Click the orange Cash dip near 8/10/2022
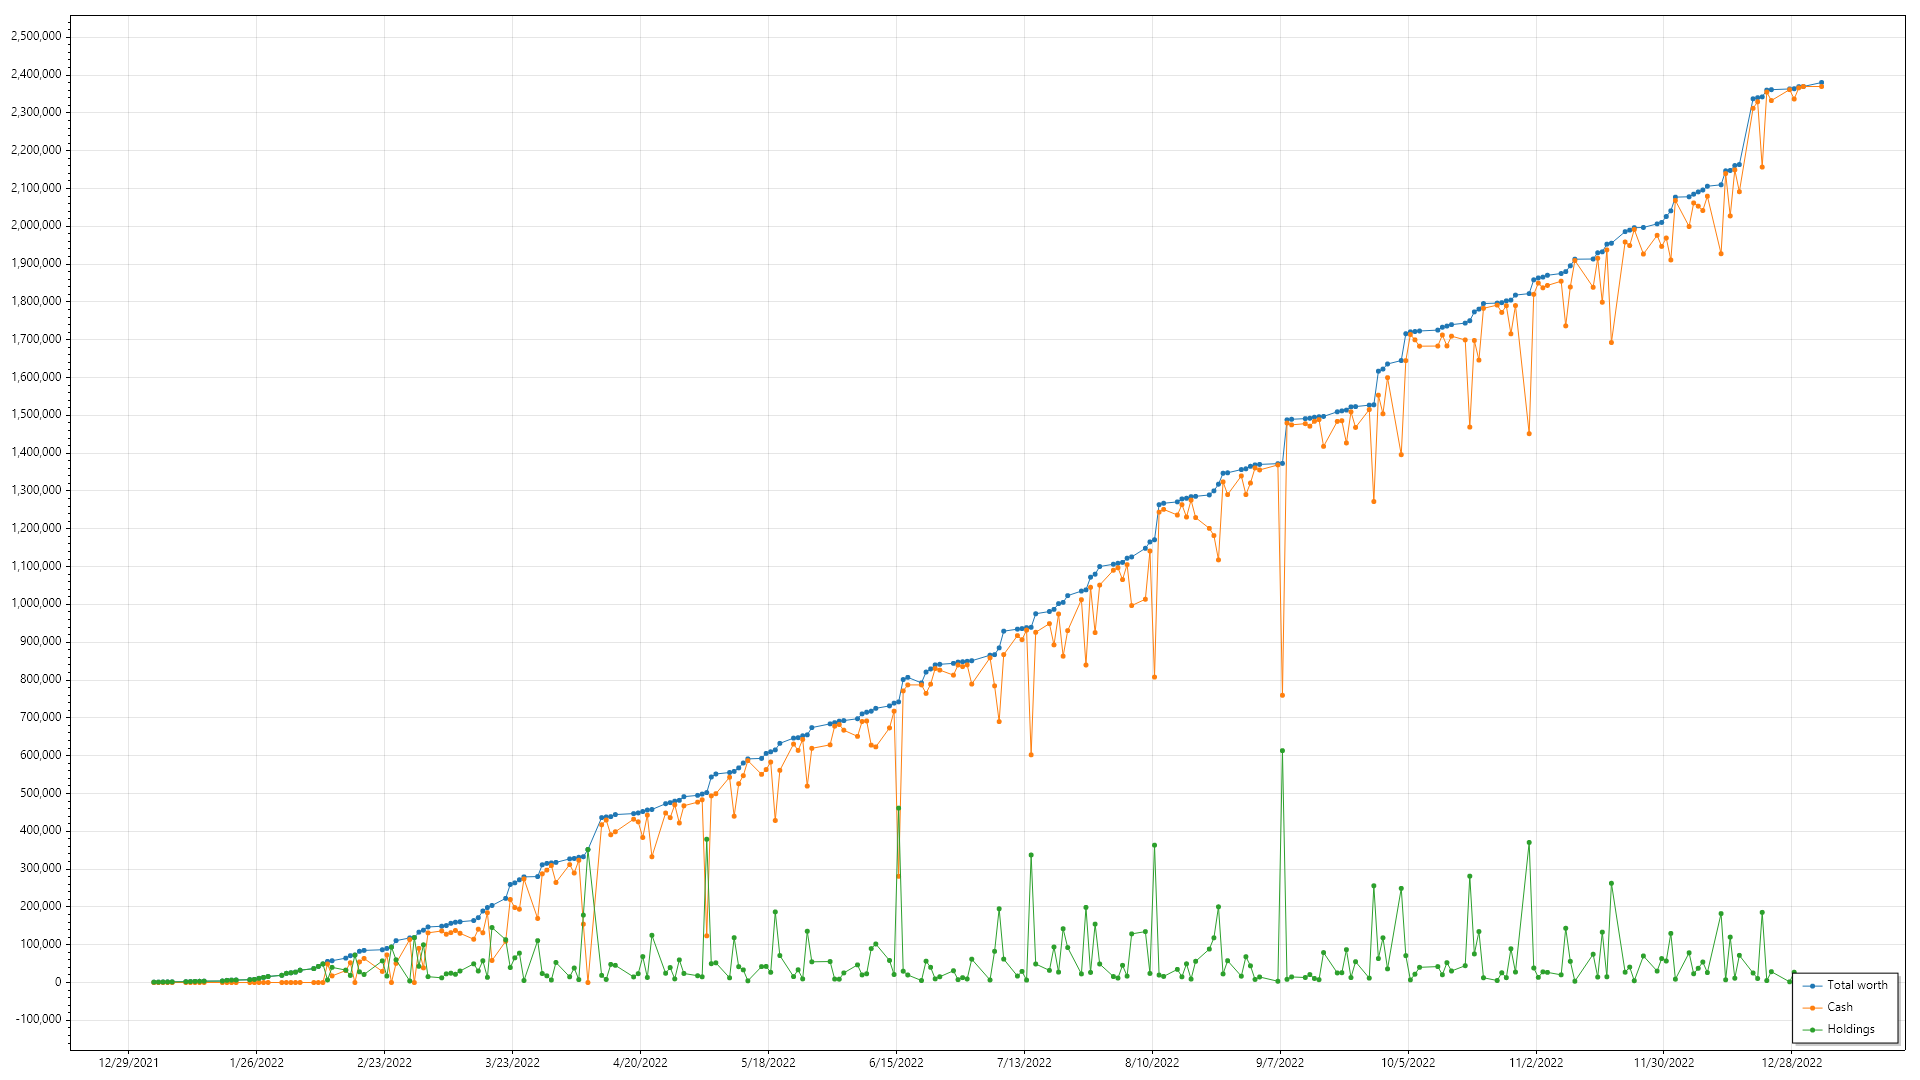 1154,677
